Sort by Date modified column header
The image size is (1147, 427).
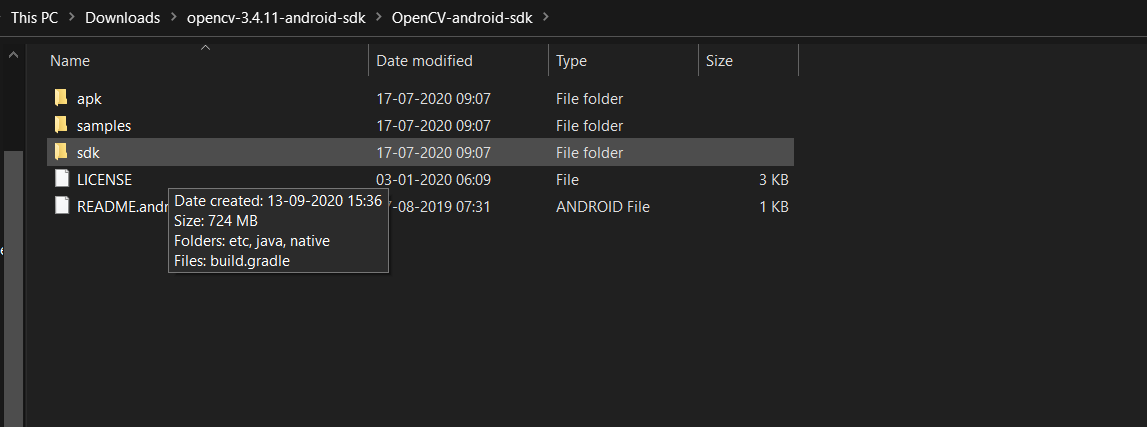pyautogui.click(x=424, y=61)
